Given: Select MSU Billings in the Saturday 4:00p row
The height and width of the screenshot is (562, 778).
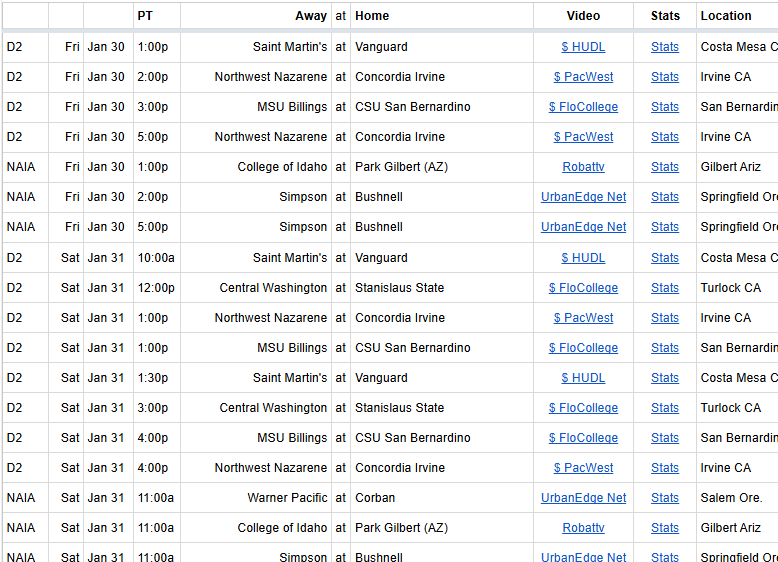Looking at the screenshot, I should point(256,438).
